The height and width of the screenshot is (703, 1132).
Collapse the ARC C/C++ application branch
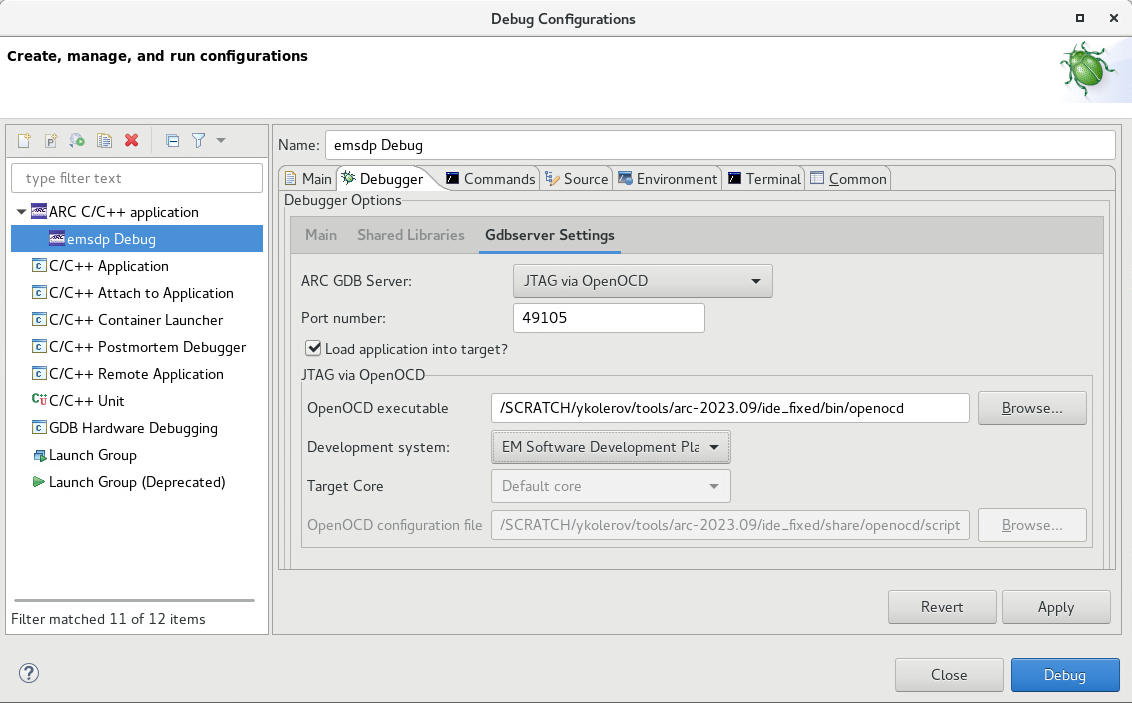(22, 212)
